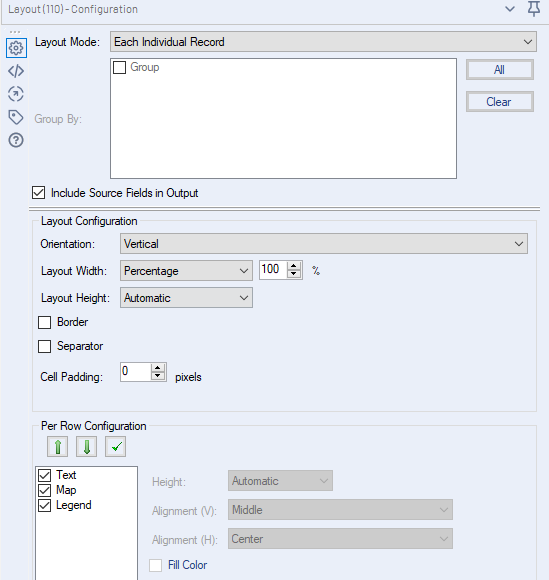The height and width of the screenshot is (580, 549).
Task: Uncheck the Map row checkbox
Action: [45, 490]
